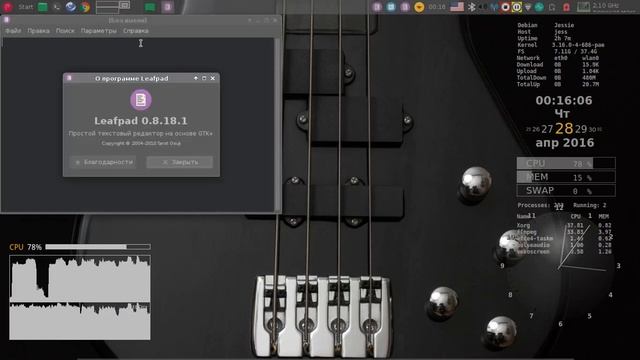Open the Файл menu in Leafpad
The image size is (640, 360).
click(13, 31)
